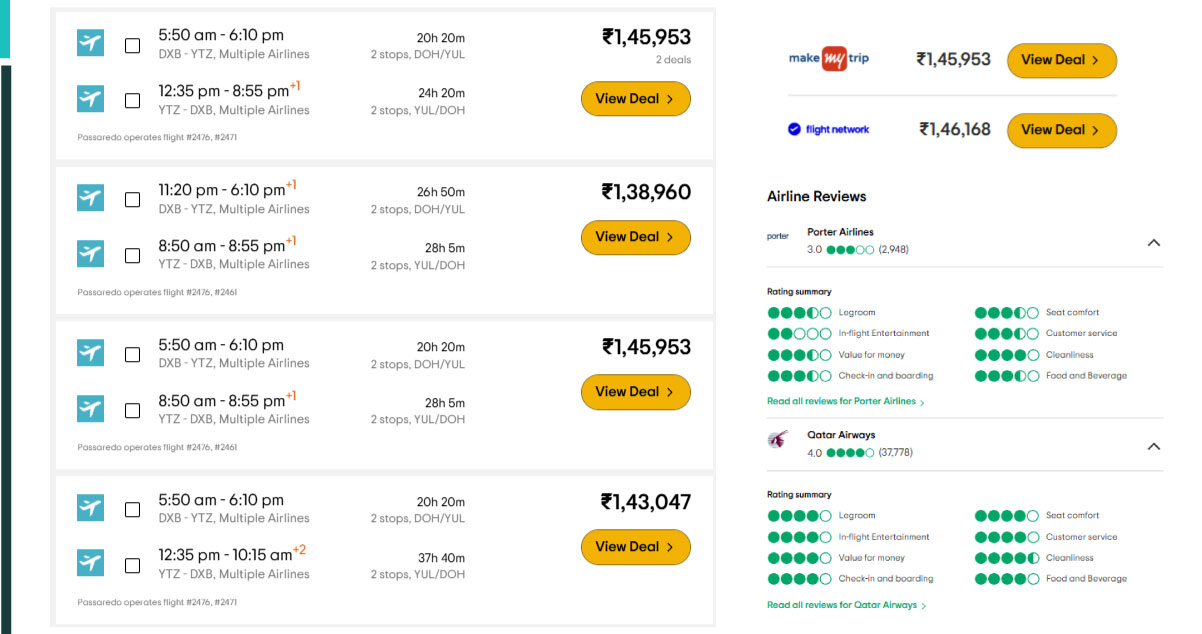Click the ₹1,43,047 price label
This screenshot has width=1202, height=634.
click(636, 501)
